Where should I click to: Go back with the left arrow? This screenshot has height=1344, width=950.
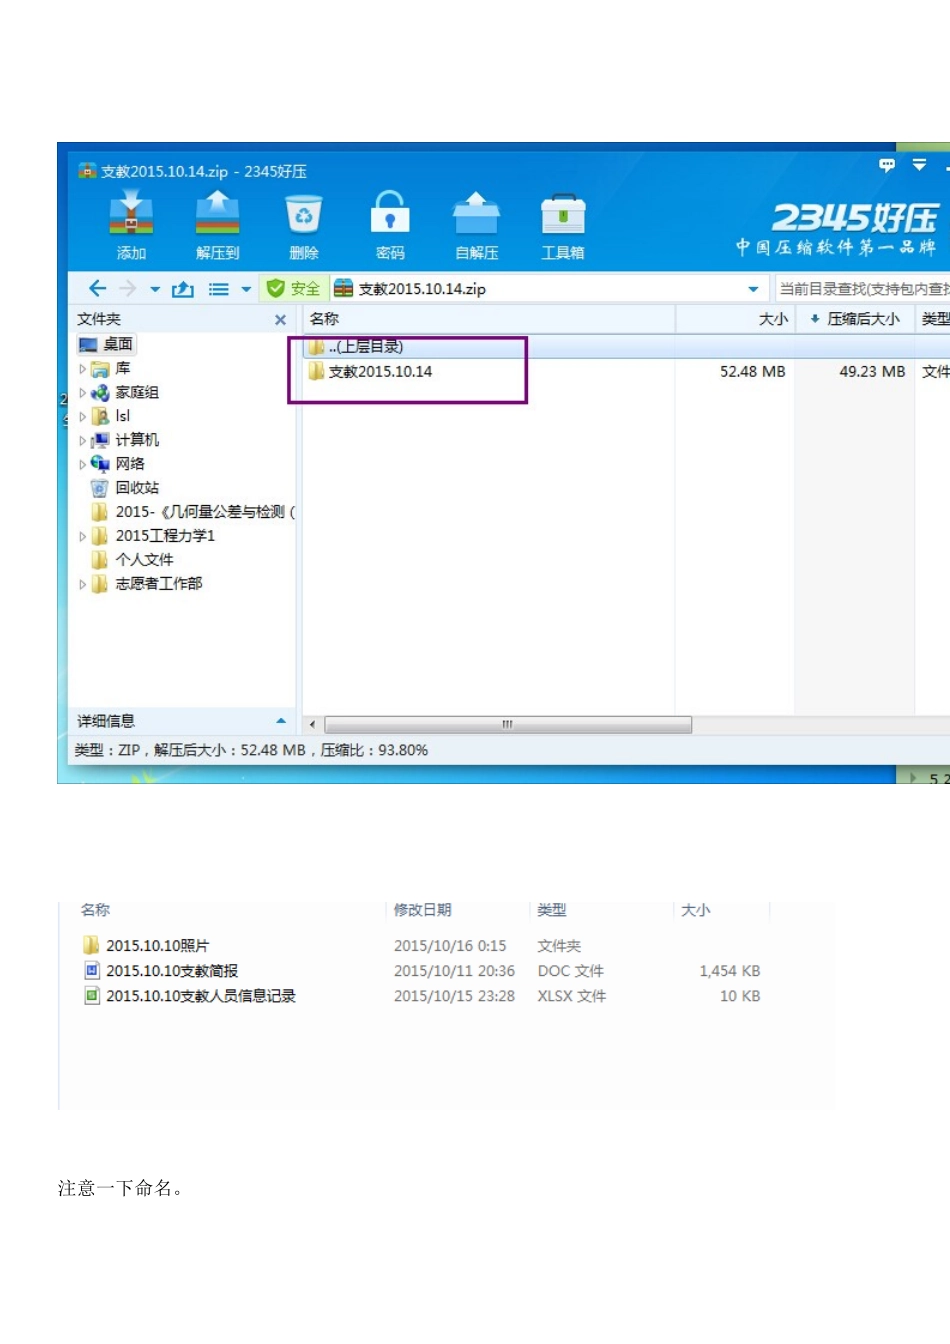coord(97,289)
